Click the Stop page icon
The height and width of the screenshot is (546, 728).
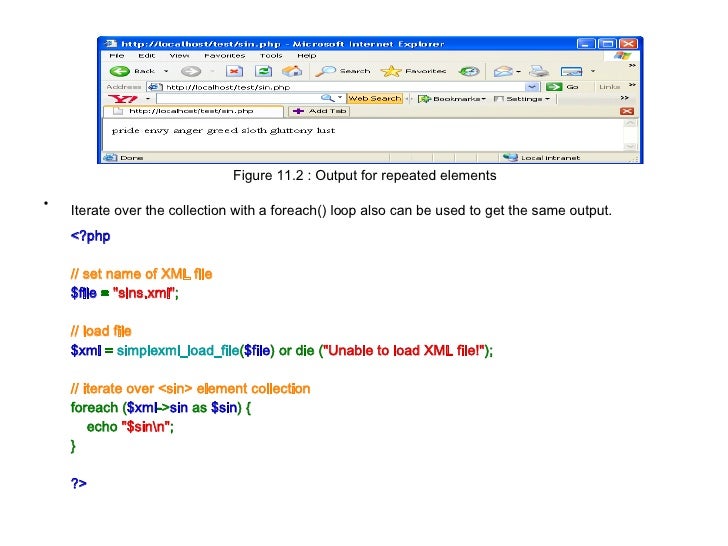tap(234, 71)
